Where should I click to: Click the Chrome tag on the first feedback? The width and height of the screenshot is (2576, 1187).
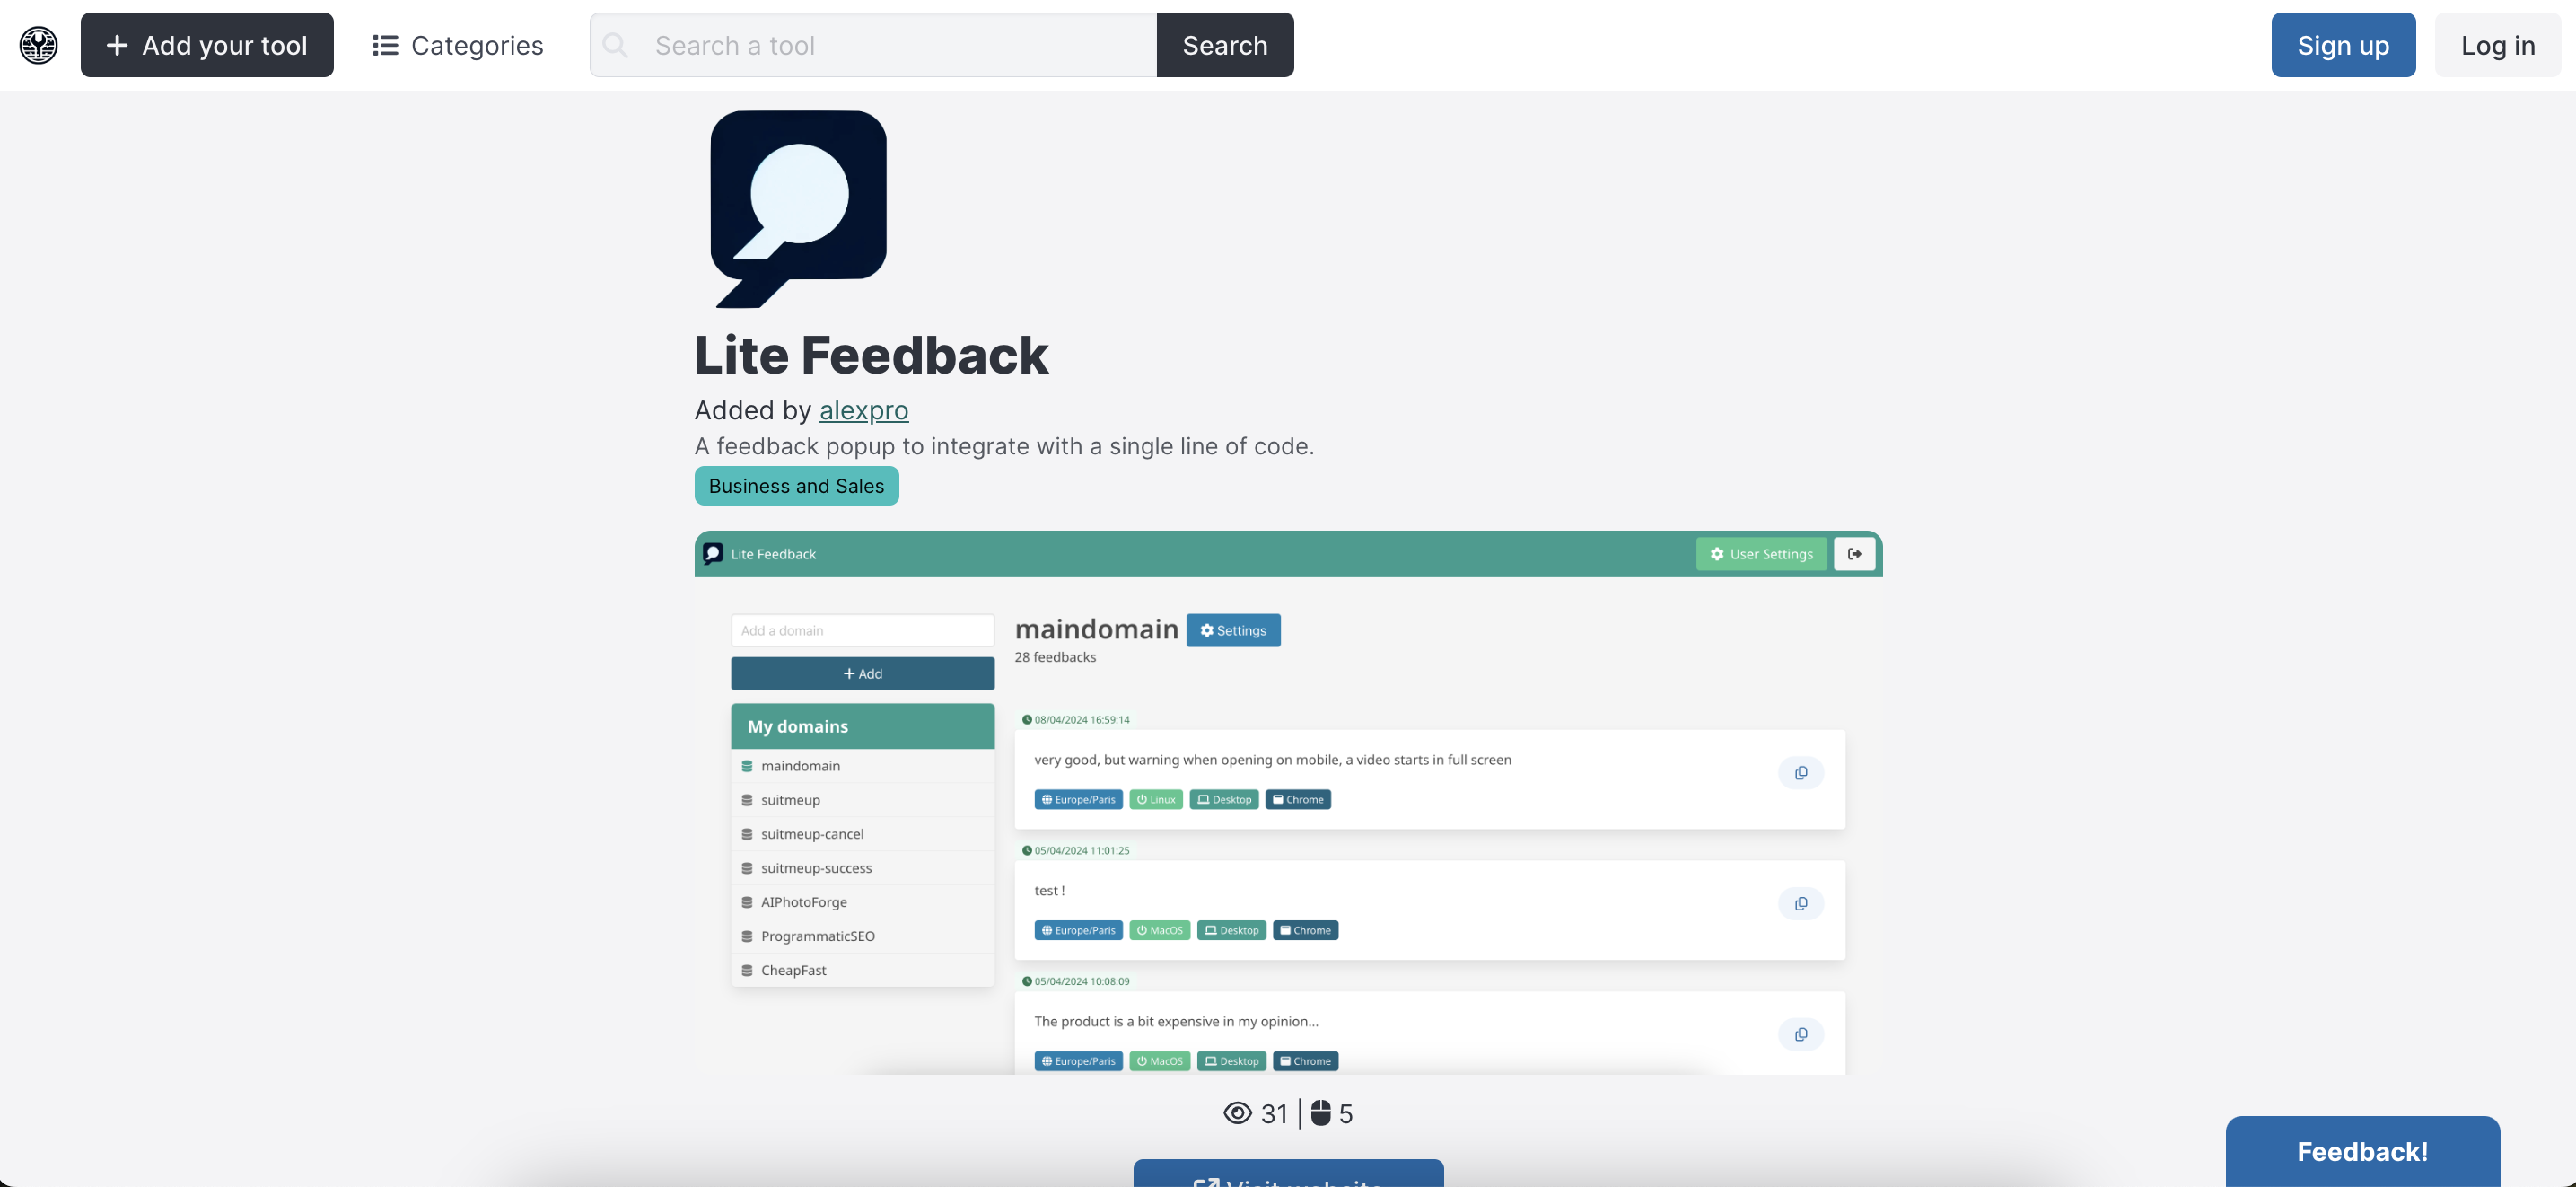pos(1298,800)
